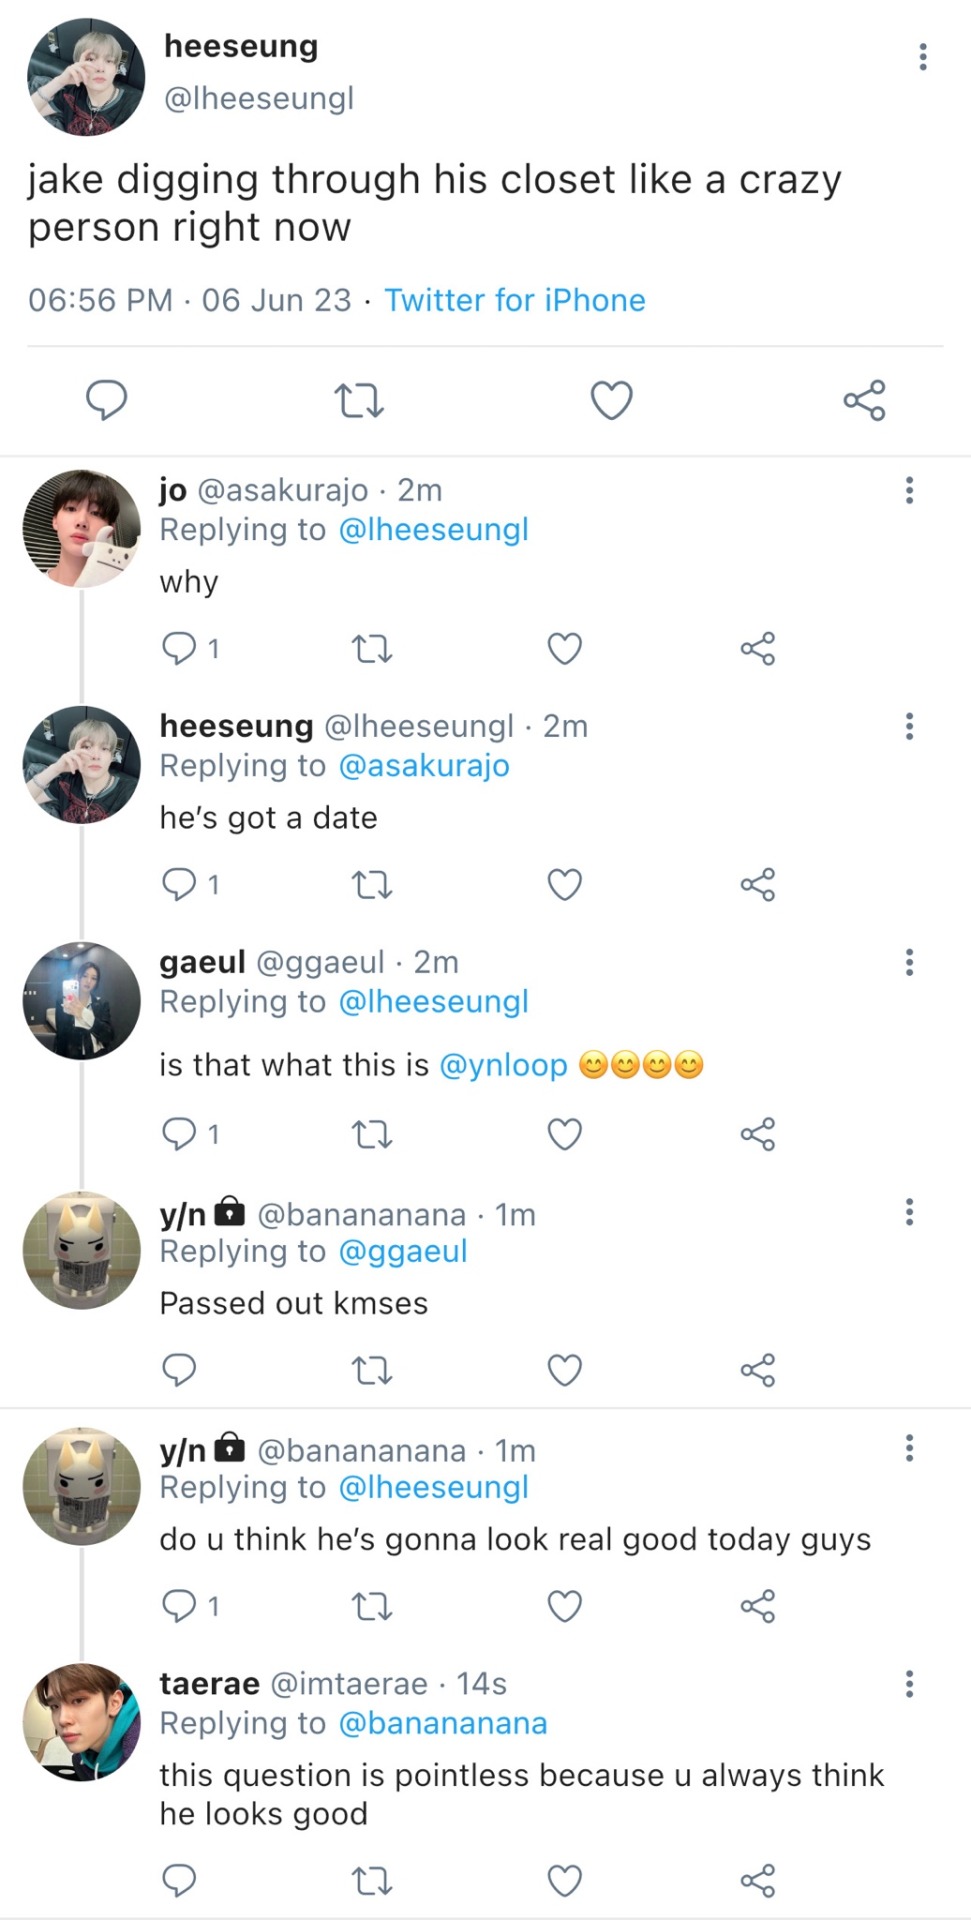
Task: Share taerae's reply tweet
Action: click(757, 1881)
